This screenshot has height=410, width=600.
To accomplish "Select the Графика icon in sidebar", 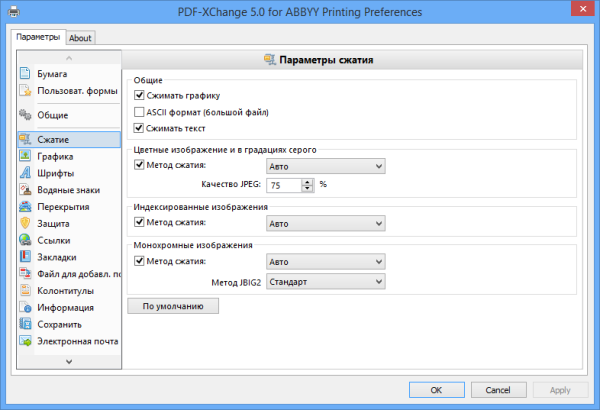I will [26, 156].
